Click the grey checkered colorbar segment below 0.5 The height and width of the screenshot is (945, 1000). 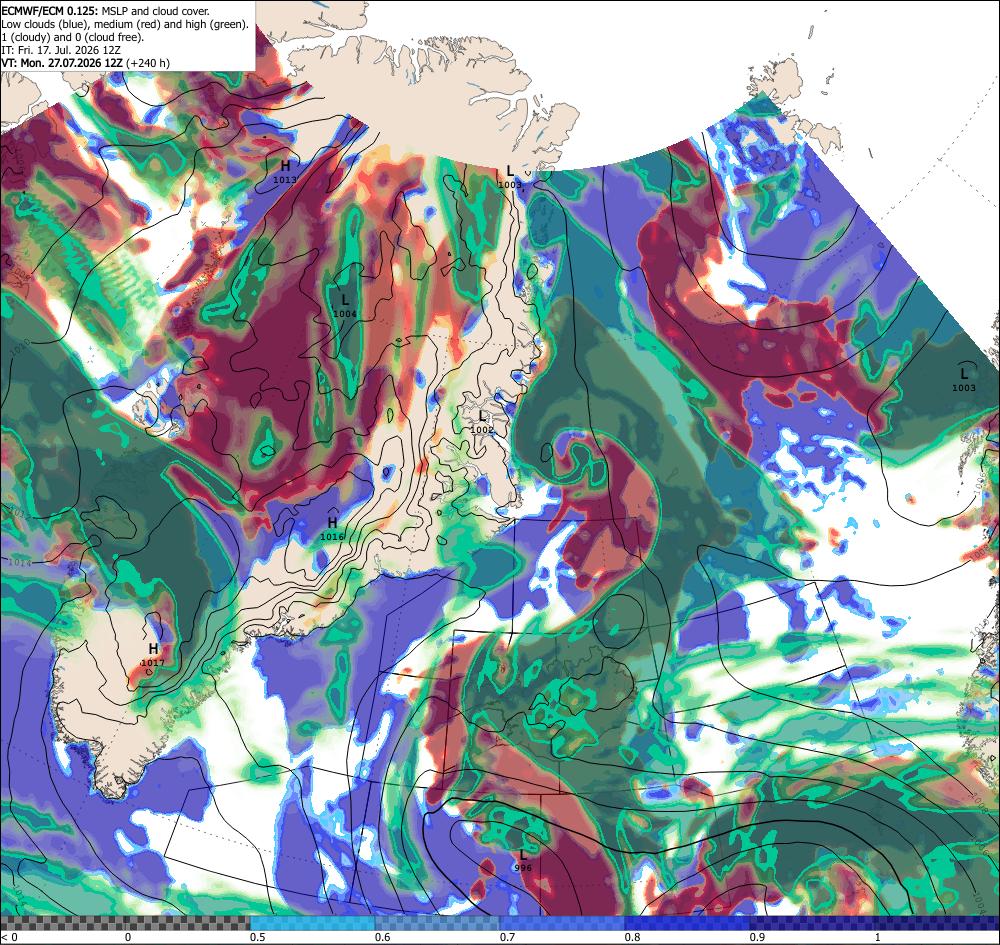pyautogui.click(x=125, y=923)
